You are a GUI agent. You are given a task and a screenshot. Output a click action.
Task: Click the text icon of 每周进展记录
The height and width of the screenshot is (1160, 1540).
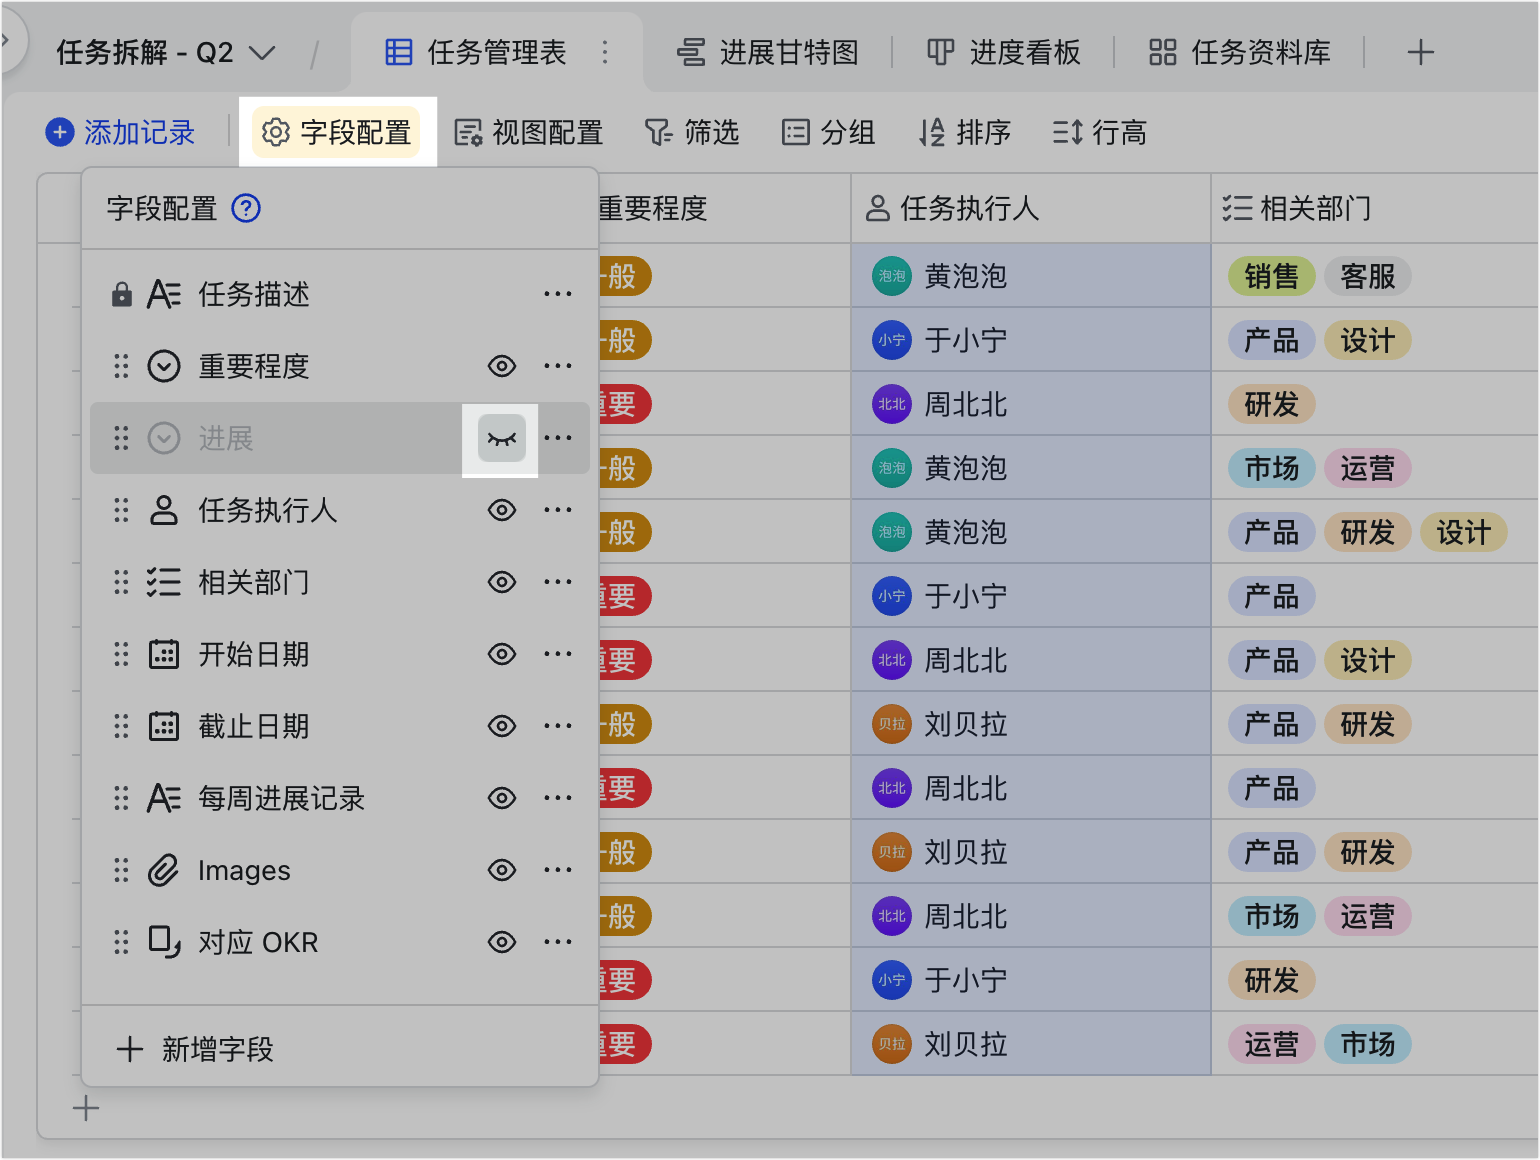click(164, 798)
